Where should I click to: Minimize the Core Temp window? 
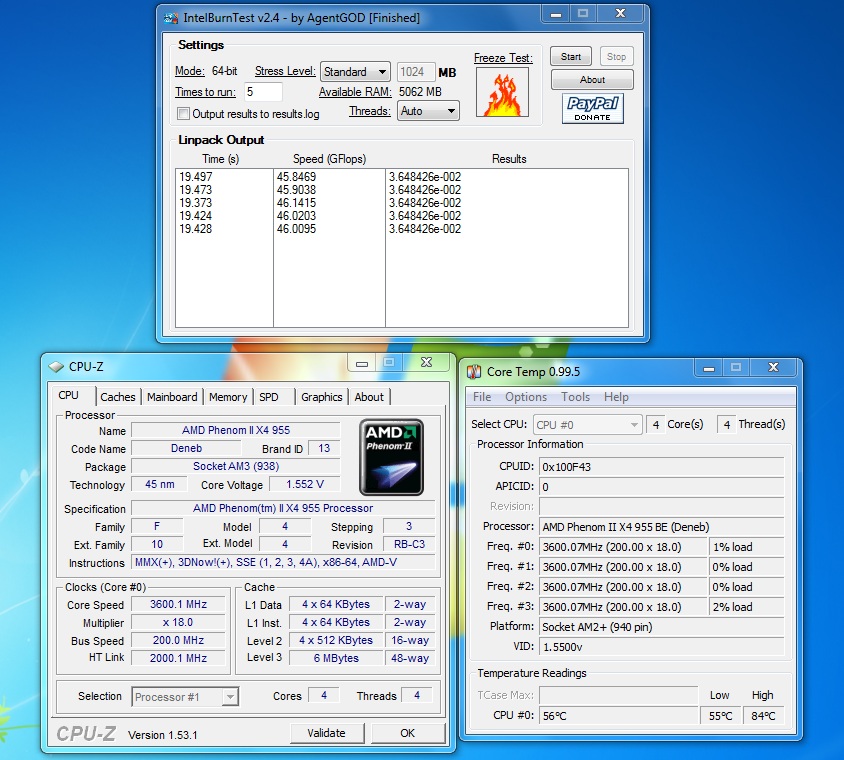(709, 368)
